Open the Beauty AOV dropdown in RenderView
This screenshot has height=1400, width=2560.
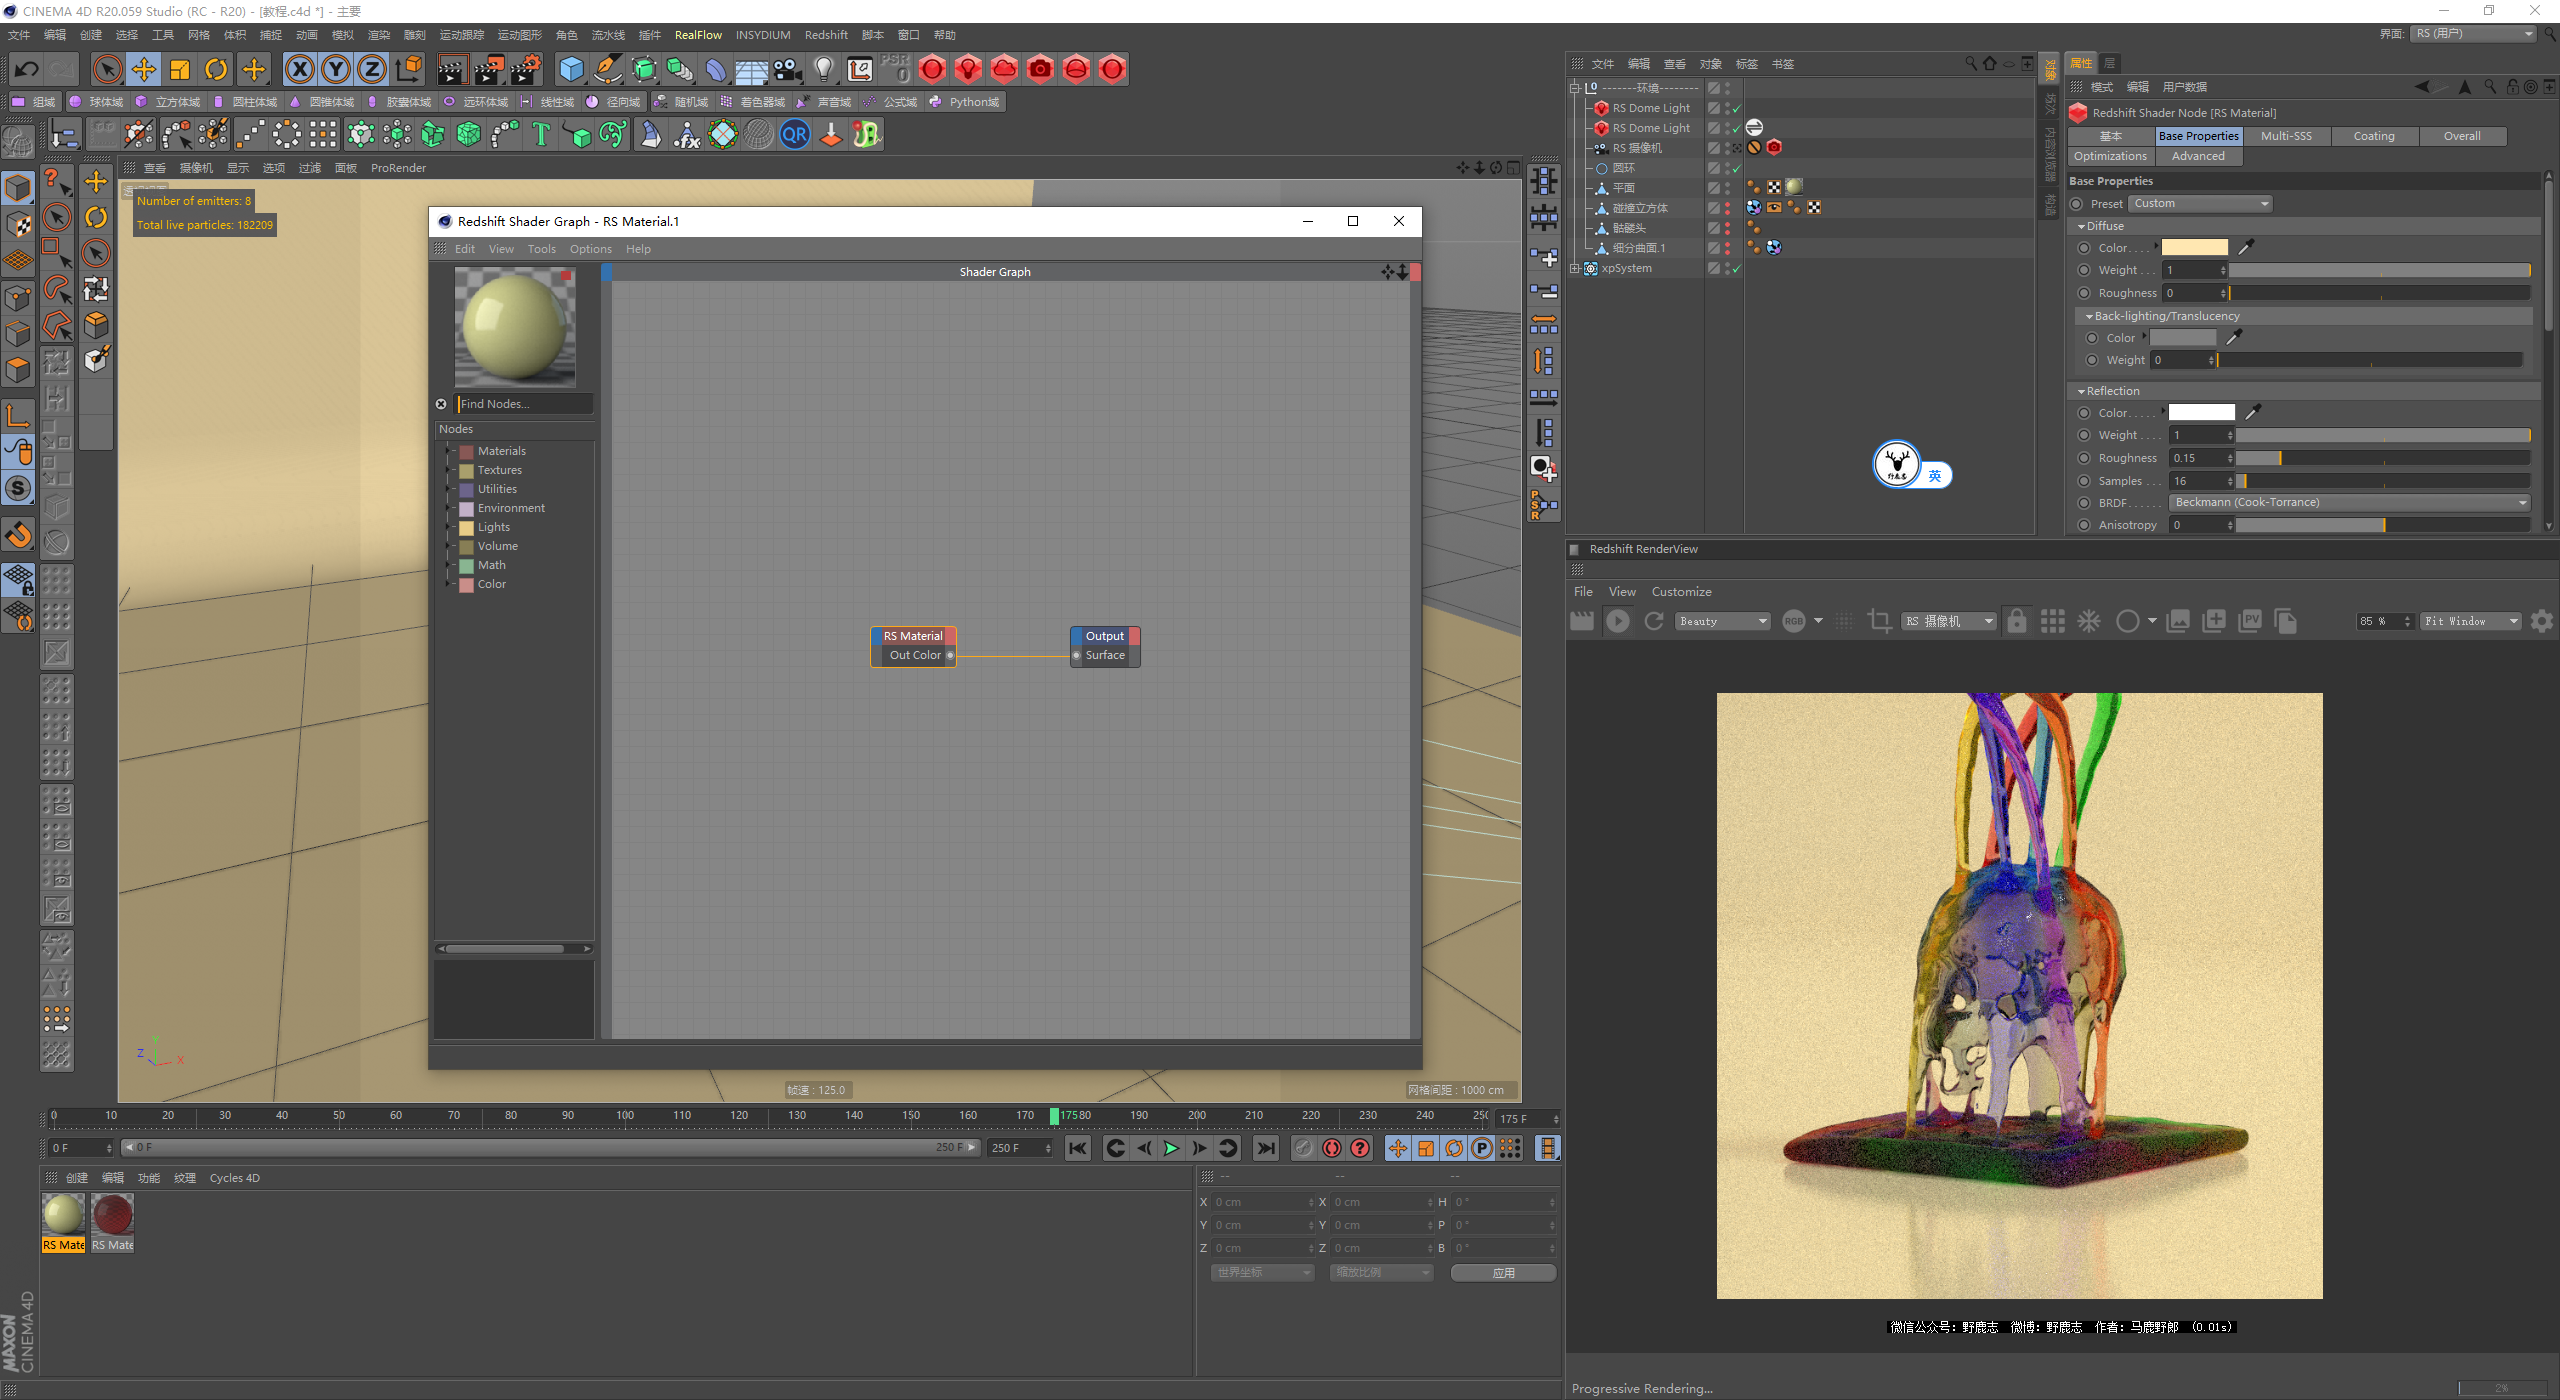pyautogui.click(x=1722, y=622)
